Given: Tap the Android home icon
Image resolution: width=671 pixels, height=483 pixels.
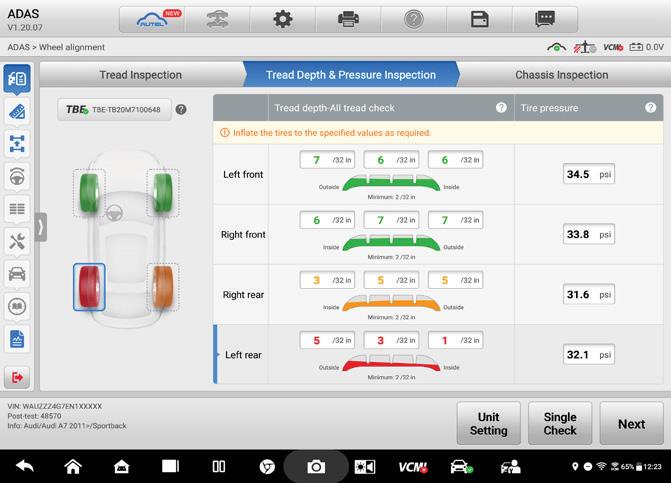Looking at the screenshot, I should [x=73, y=466].
